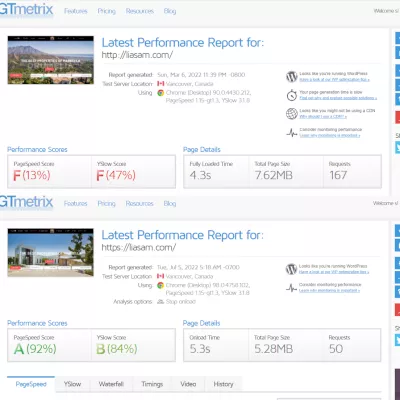Click 'Stop onload' analysis option text

pyautogui.click(x=181, y=302)
